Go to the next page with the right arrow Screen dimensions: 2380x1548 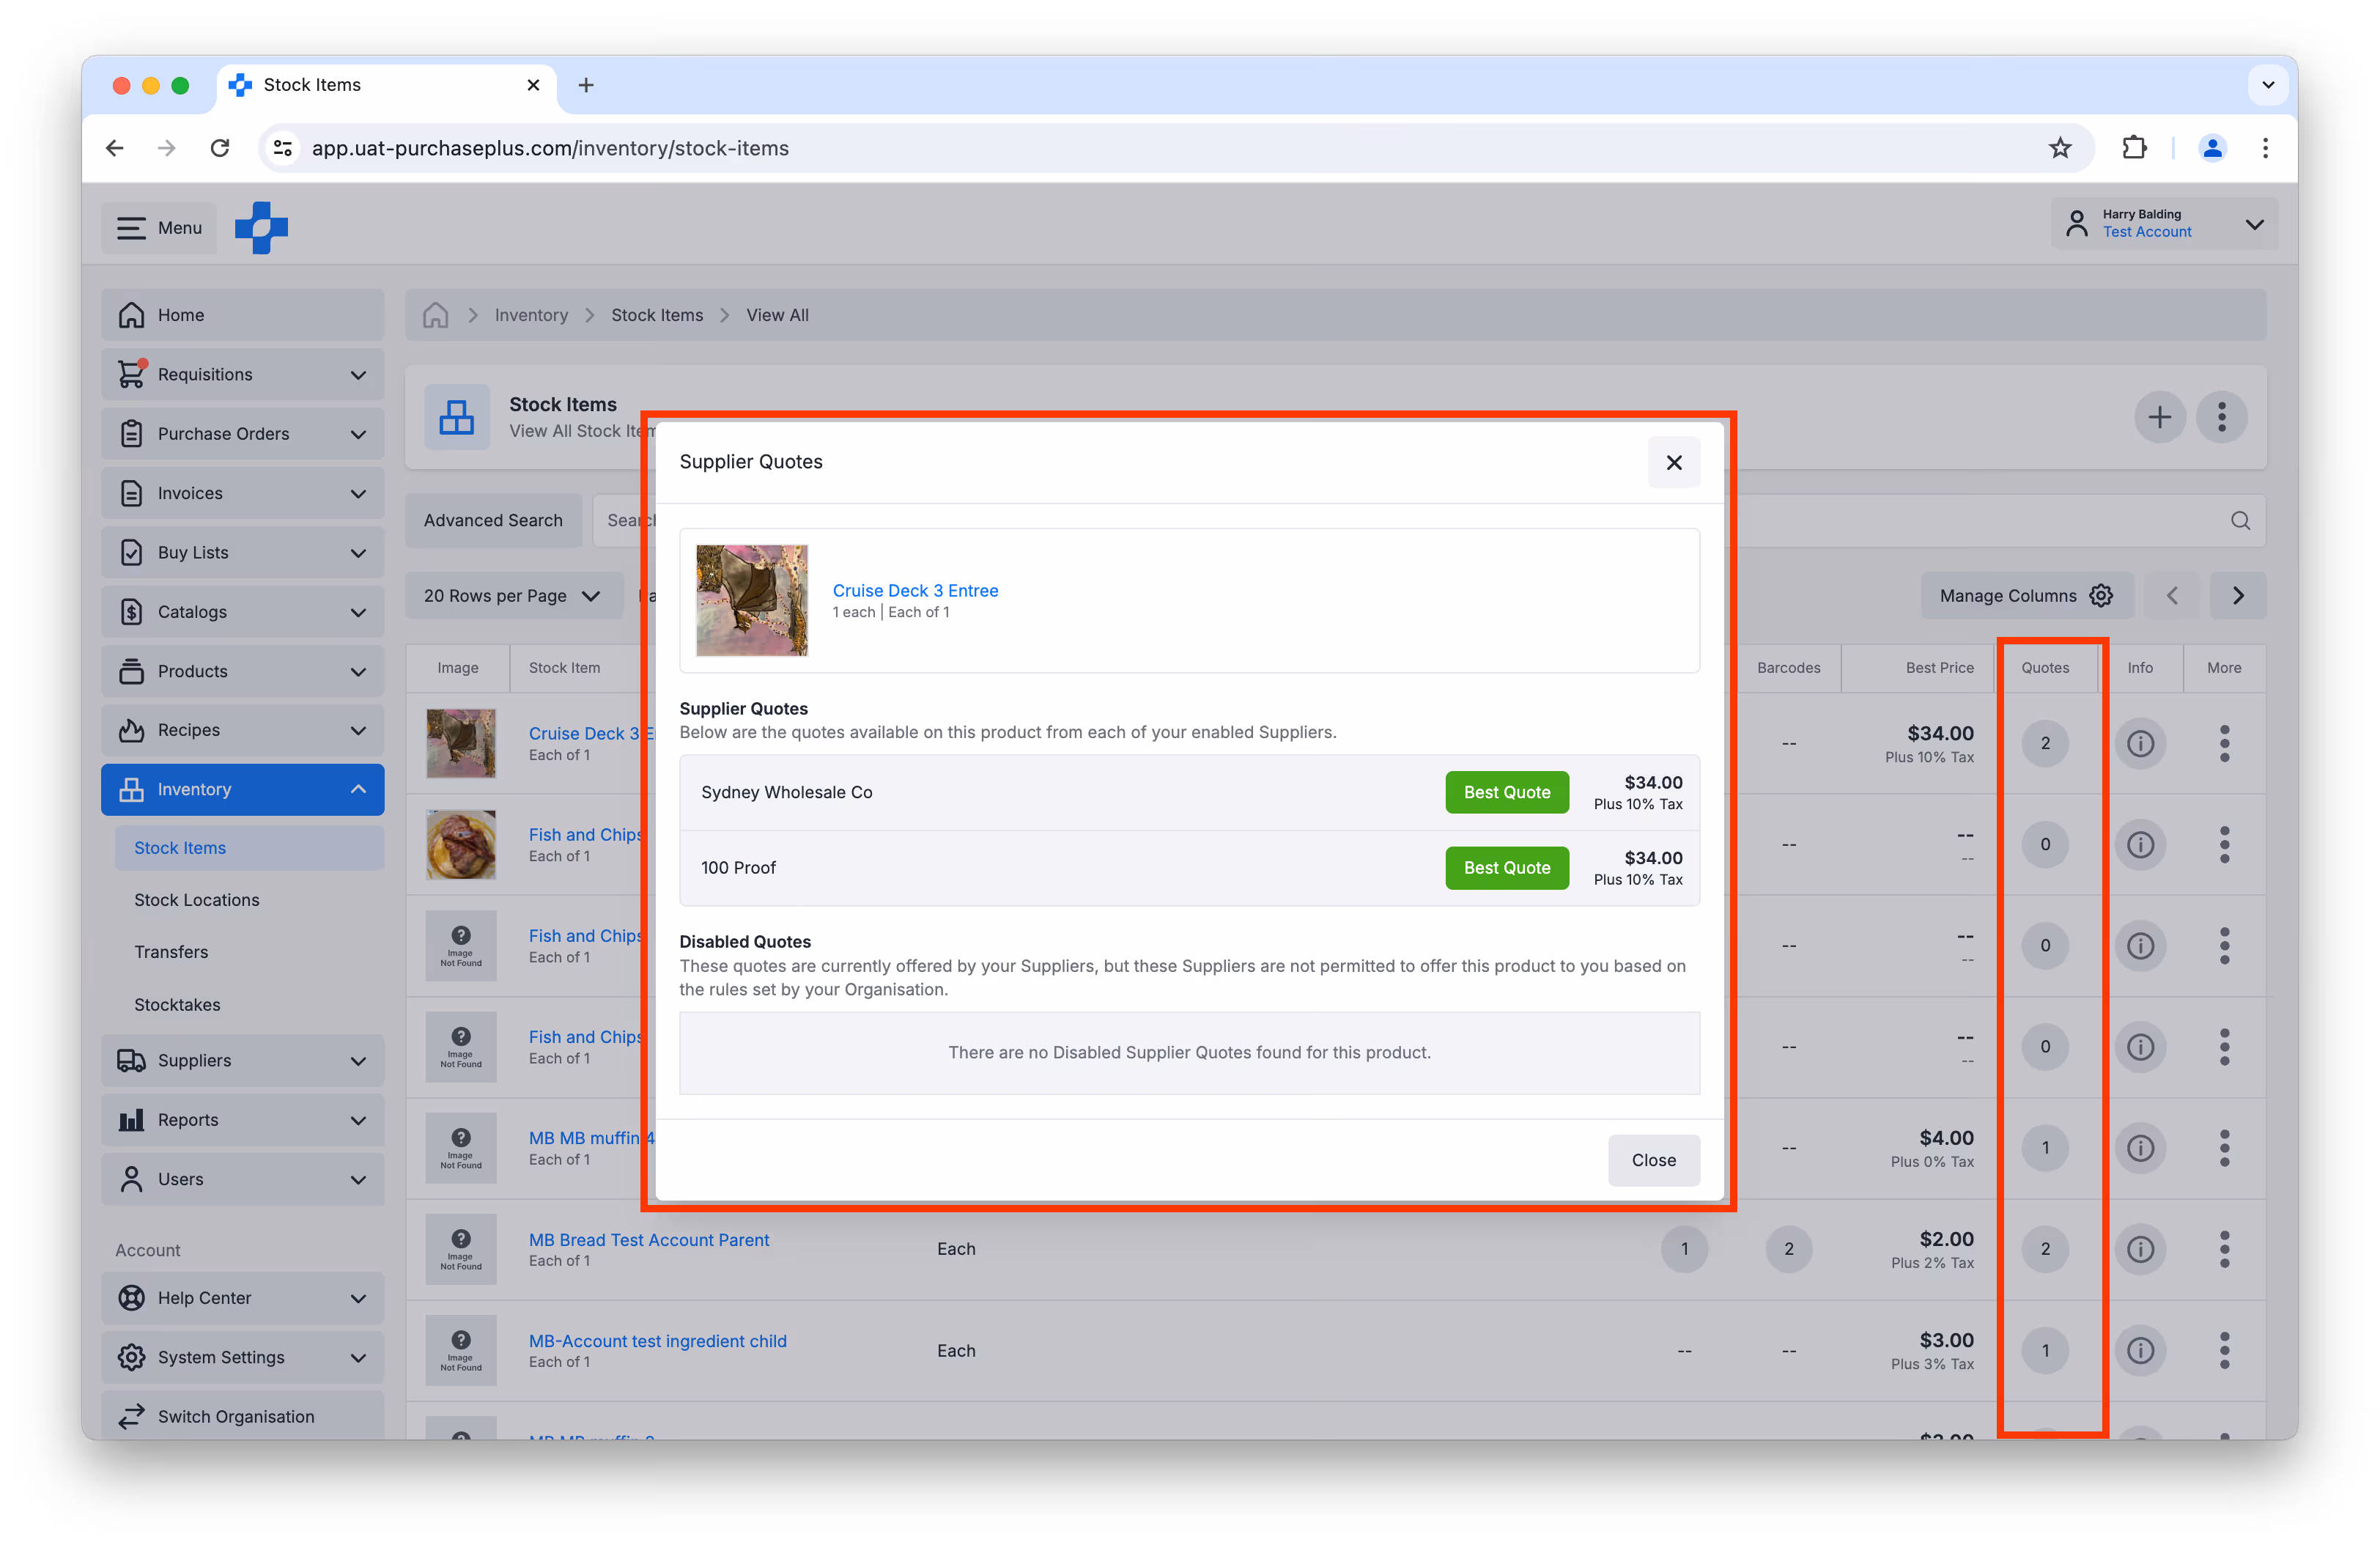pos(2237,596)
